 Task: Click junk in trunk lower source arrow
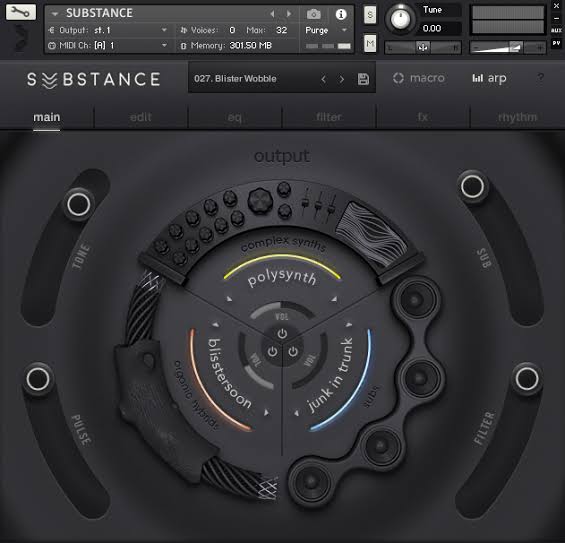pos(297,413)
